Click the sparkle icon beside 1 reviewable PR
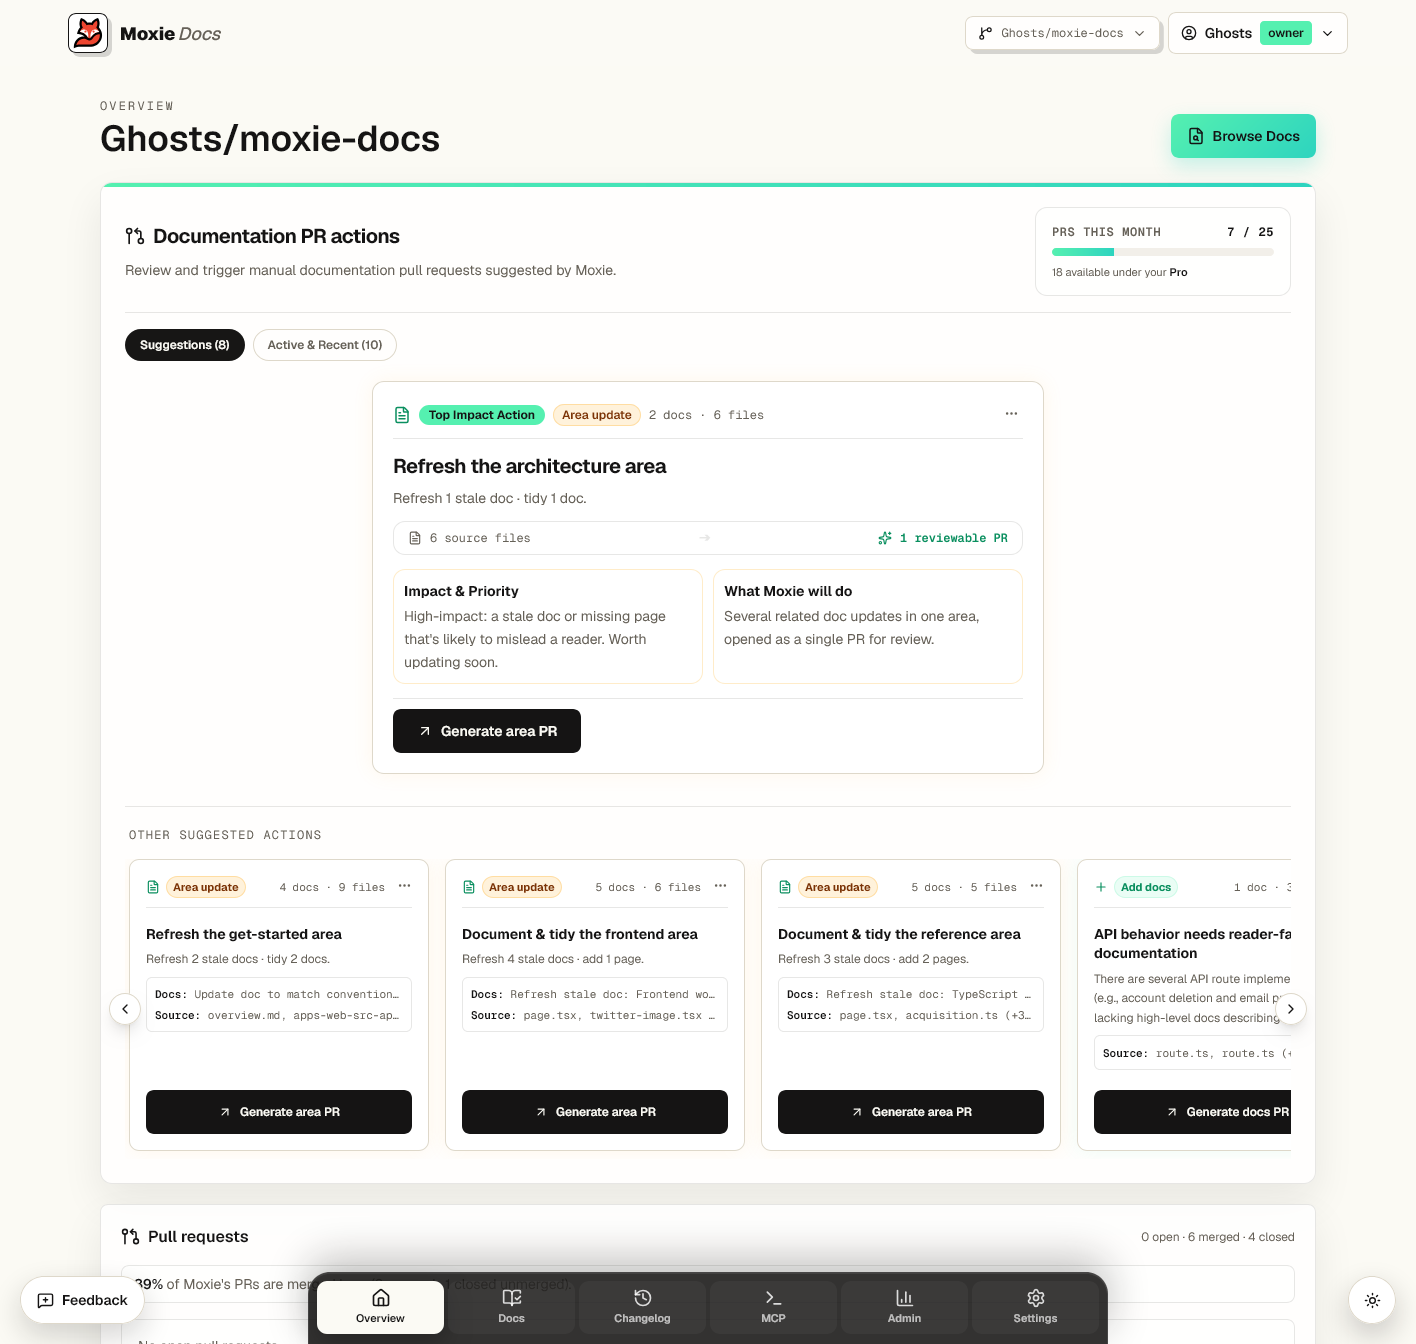The height and width of the screenshot is (1344, 1416). click(x=885, y=538)
